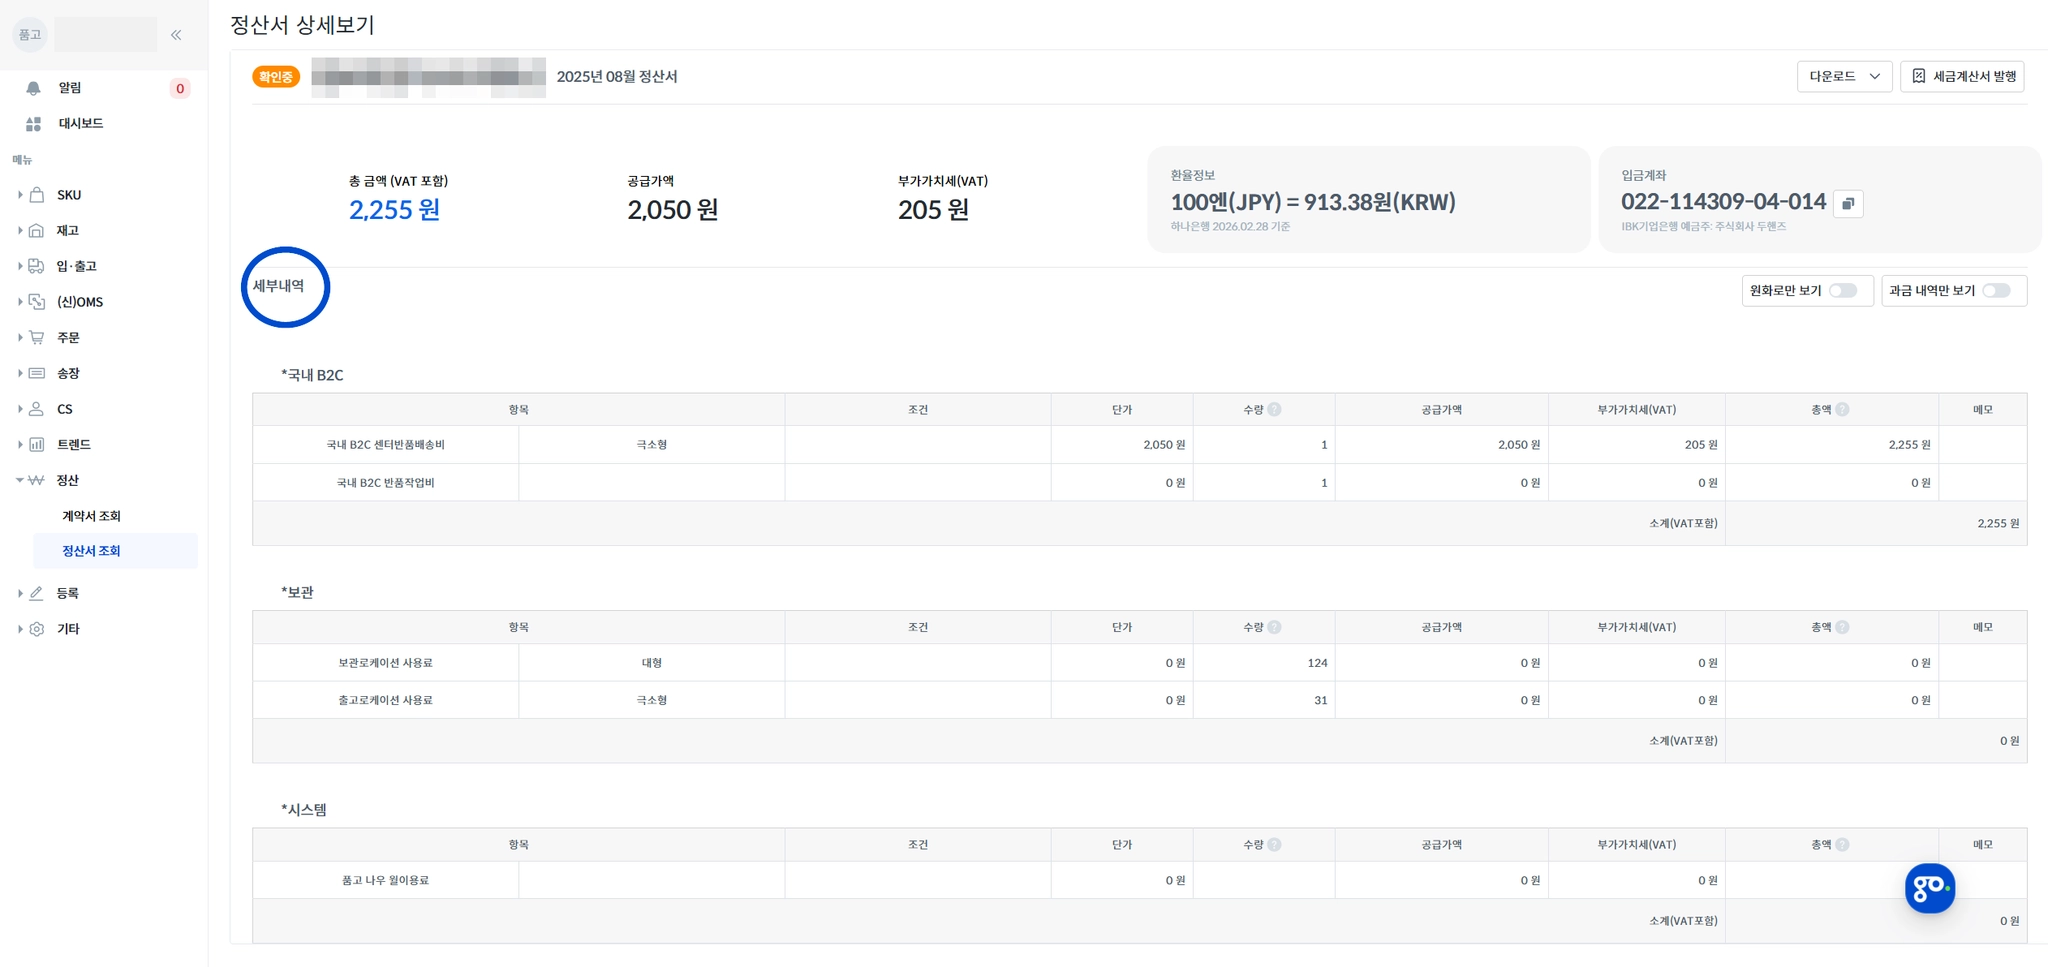
Task: Click the (신)OMS icon
Action: pos(37,302)
